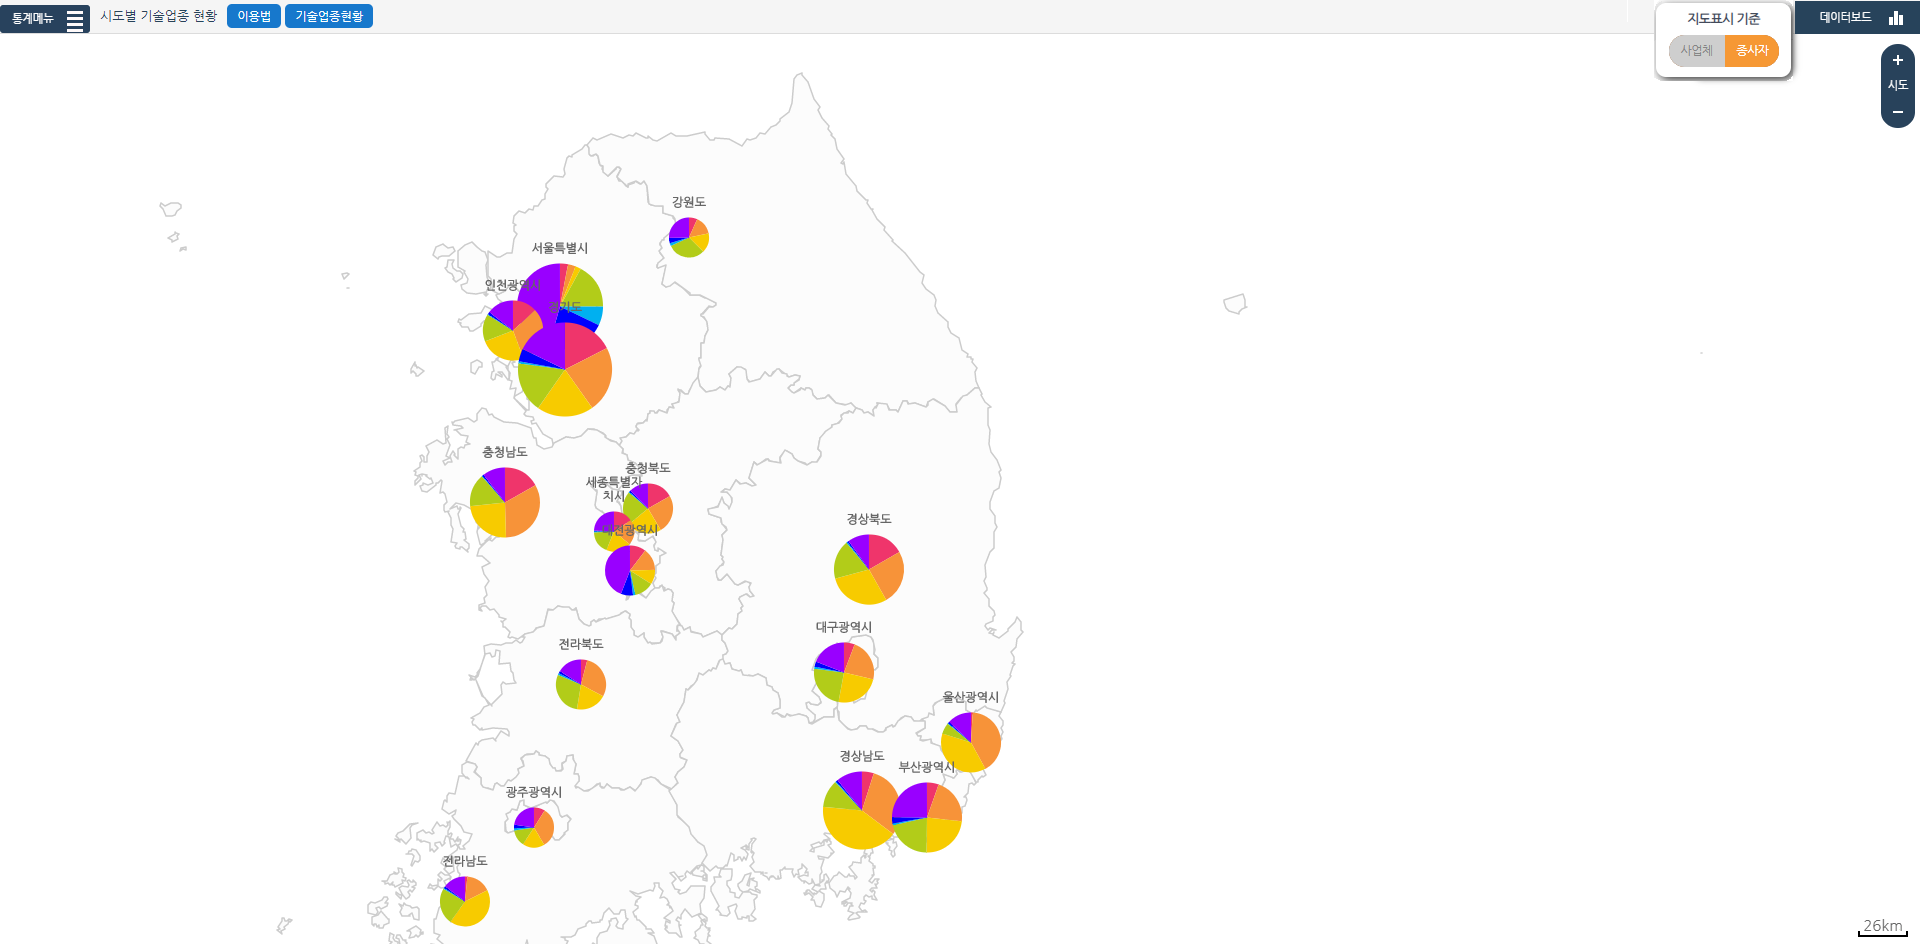Click the 데이터보드 bar chart icon

pos(1895,17)
